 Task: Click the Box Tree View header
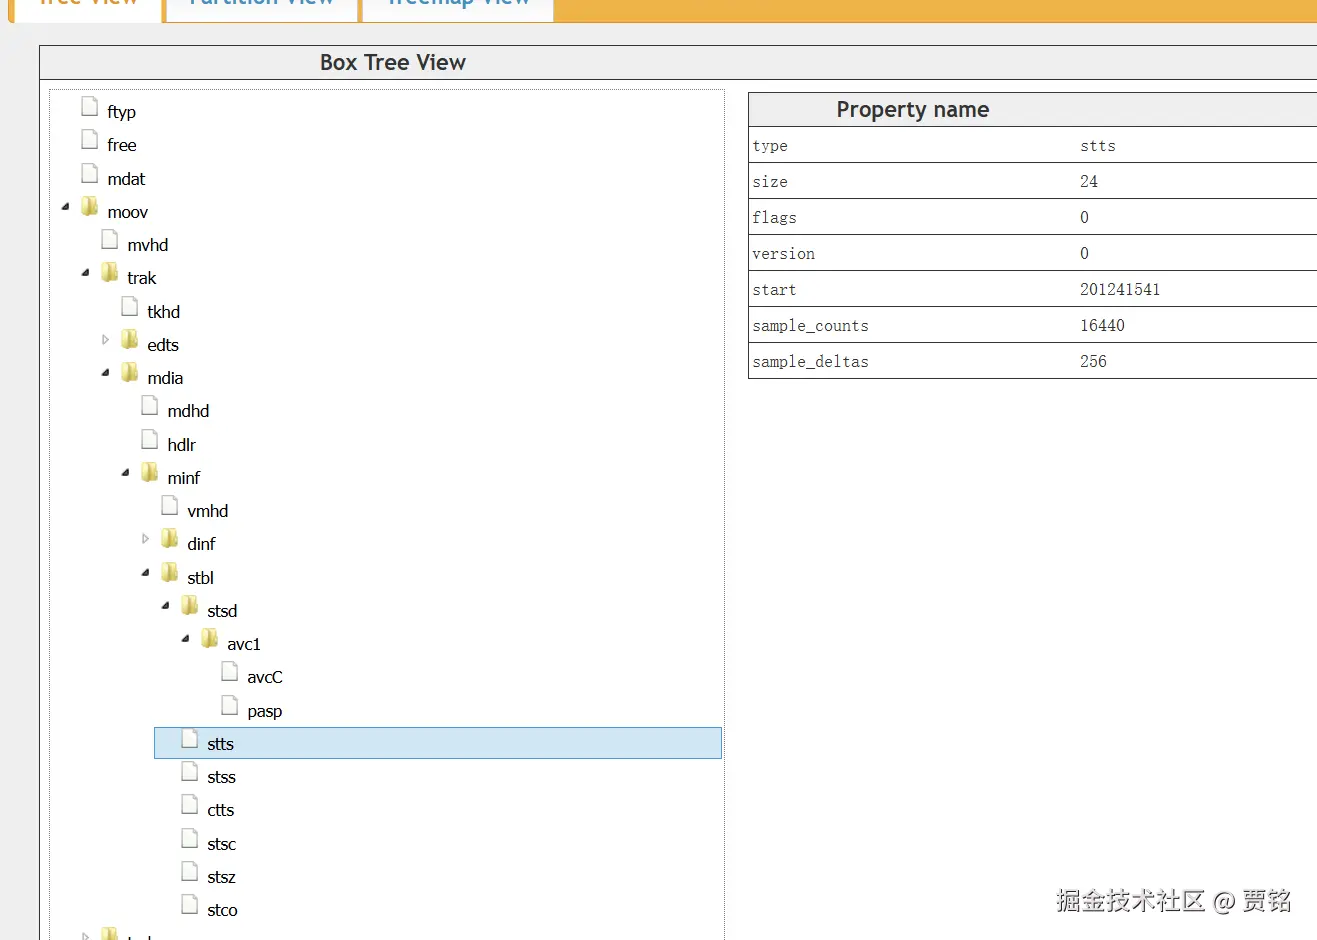pos(393,62)
